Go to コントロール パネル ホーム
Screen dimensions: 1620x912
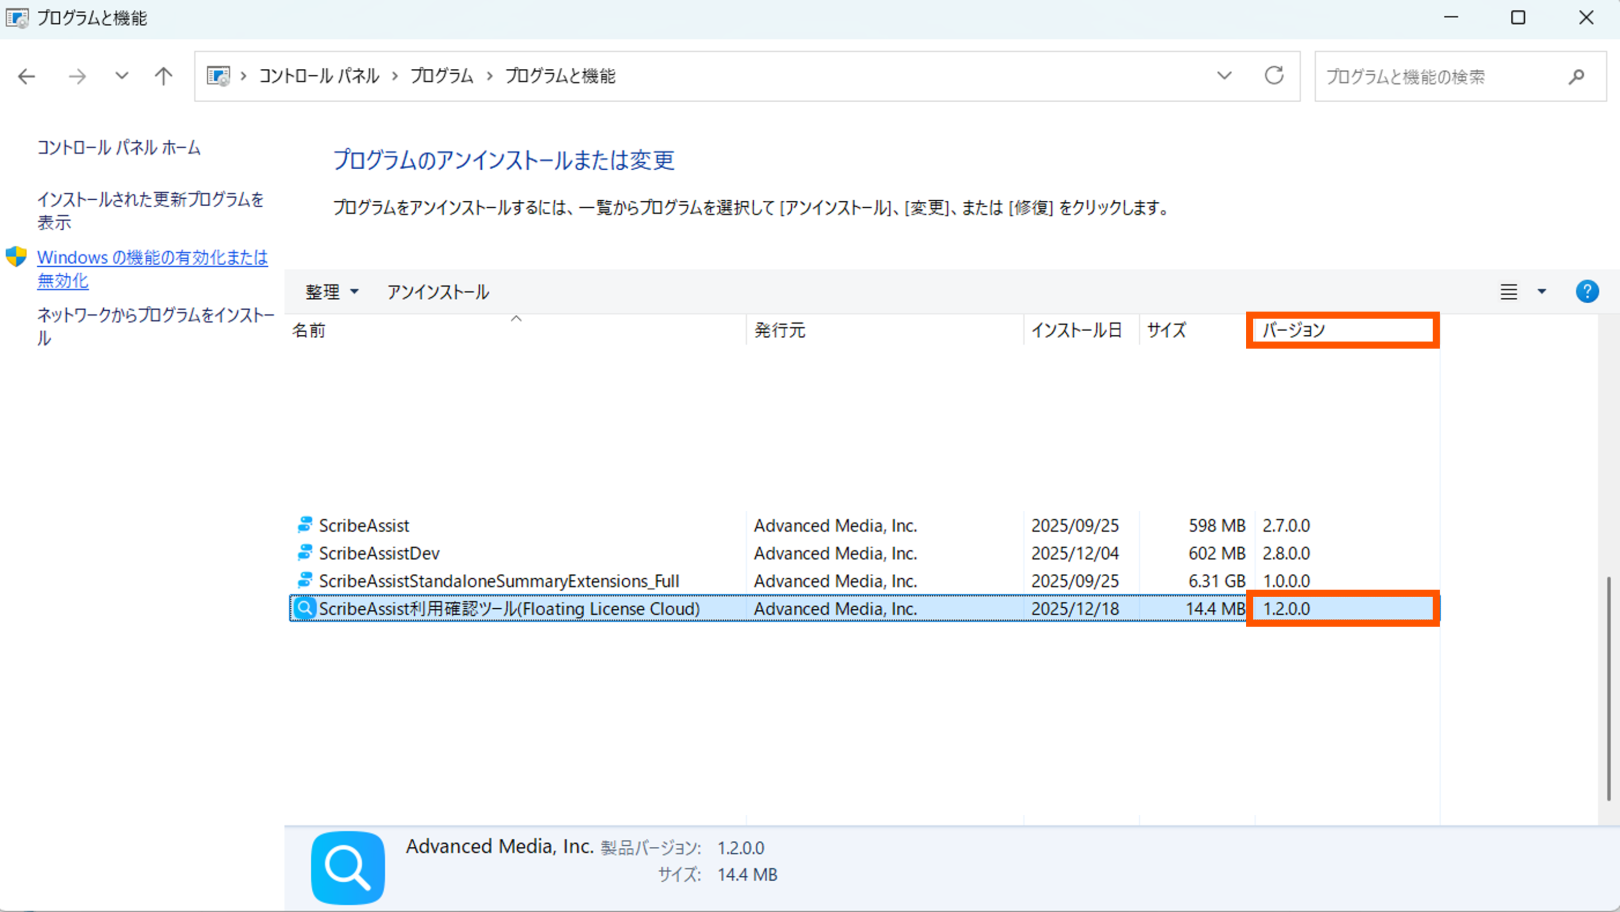(x=119, y=148)
